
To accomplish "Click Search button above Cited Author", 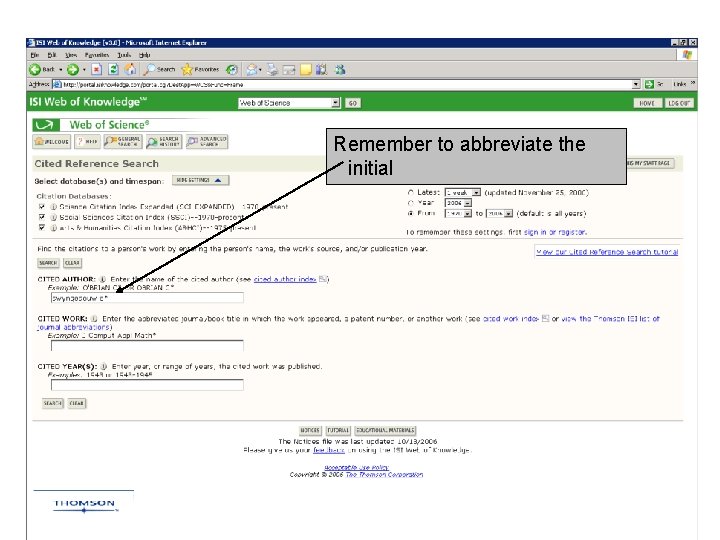I will click(x=48, y=263).
